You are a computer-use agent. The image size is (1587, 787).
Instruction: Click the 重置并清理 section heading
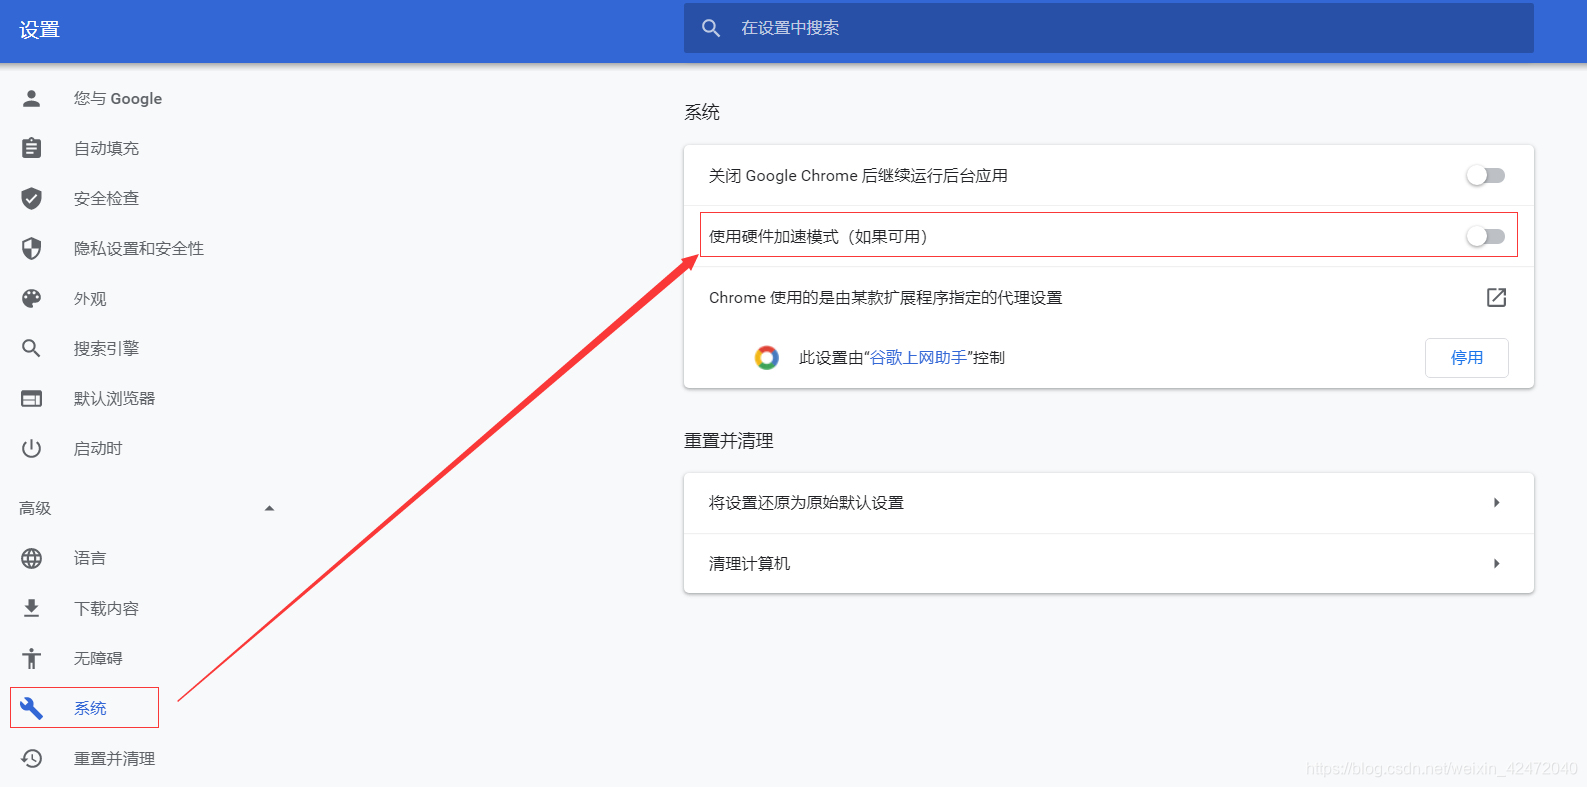pos(729,440)
